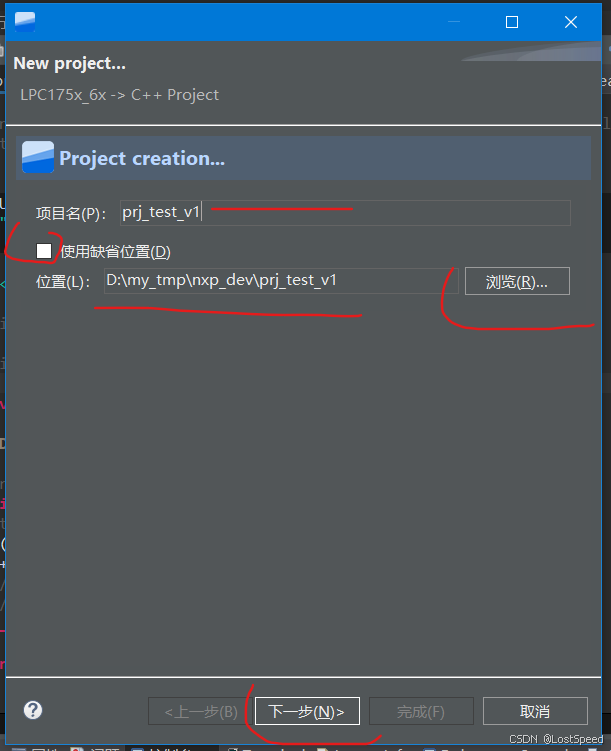Maximize the New project dialog window
The width and height of the screenshot is (611, 751).
pyautogui.click(x=512, y=22)
